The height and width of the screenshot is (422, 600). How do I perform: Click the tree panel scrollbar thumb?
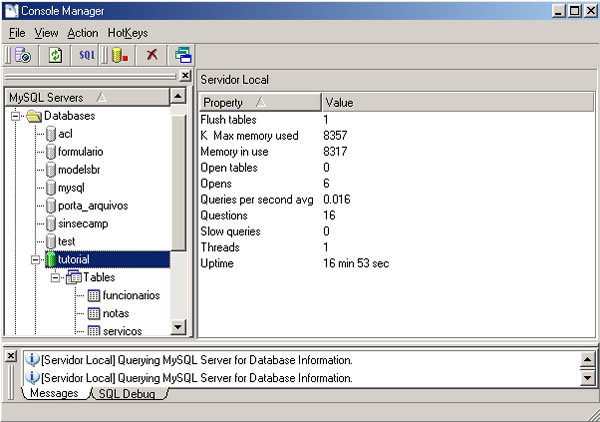(x=178, y=182)
